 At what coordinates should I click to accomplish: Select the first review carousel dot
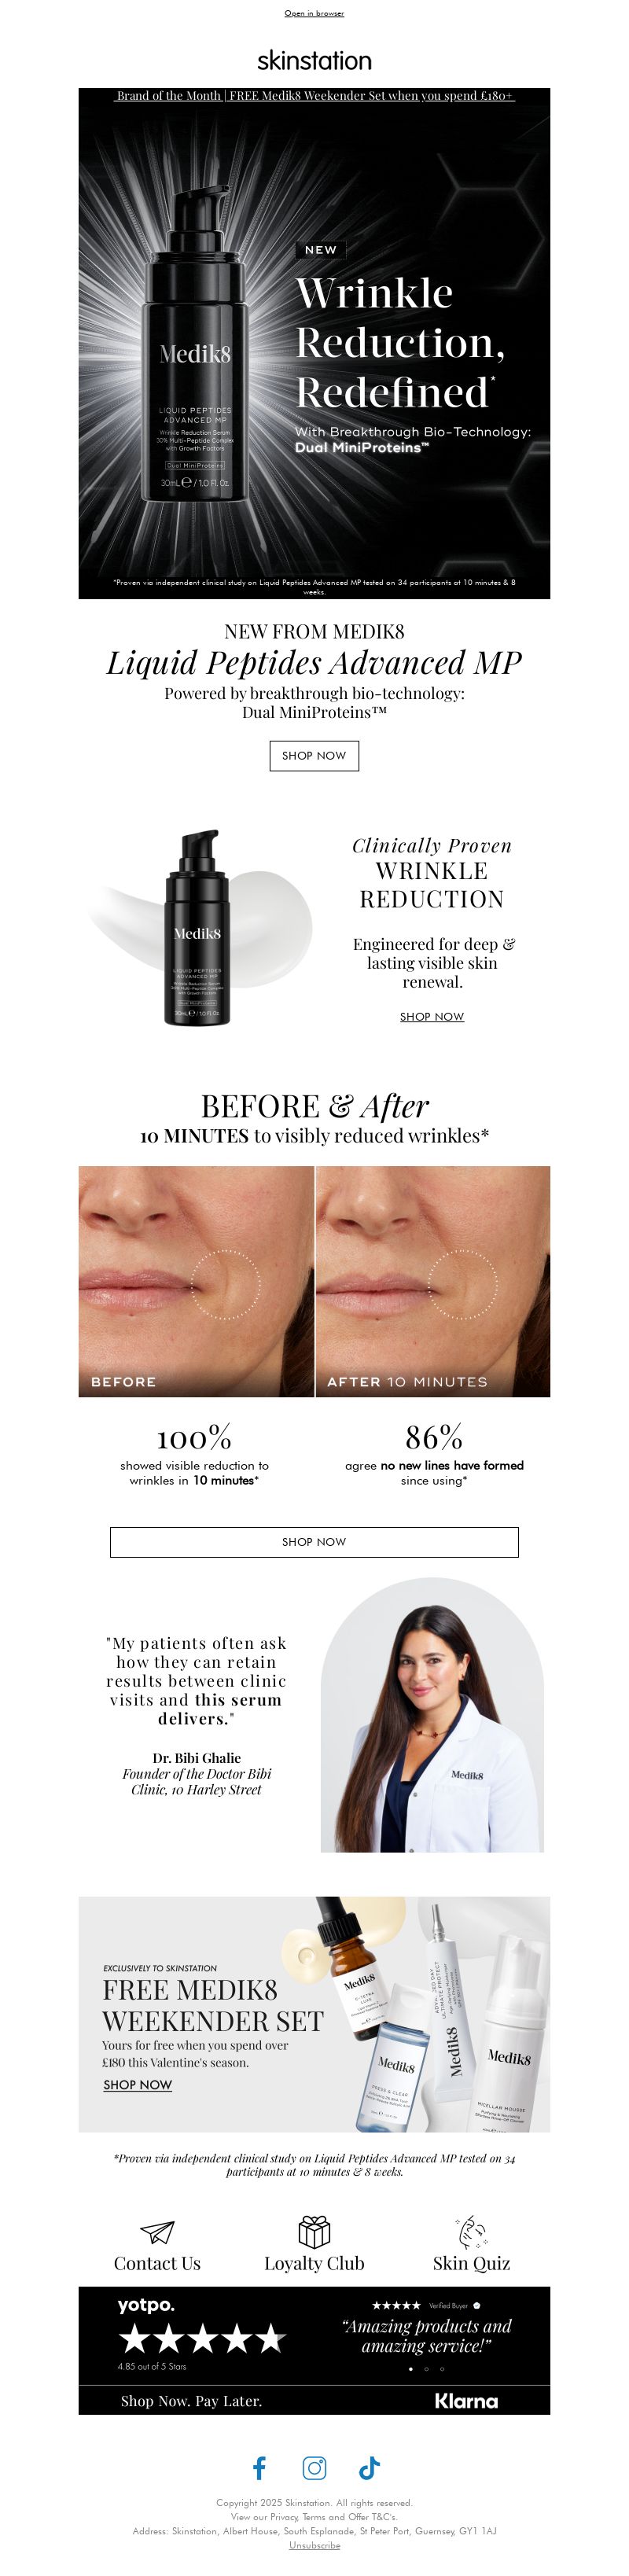click(410, 2369)
